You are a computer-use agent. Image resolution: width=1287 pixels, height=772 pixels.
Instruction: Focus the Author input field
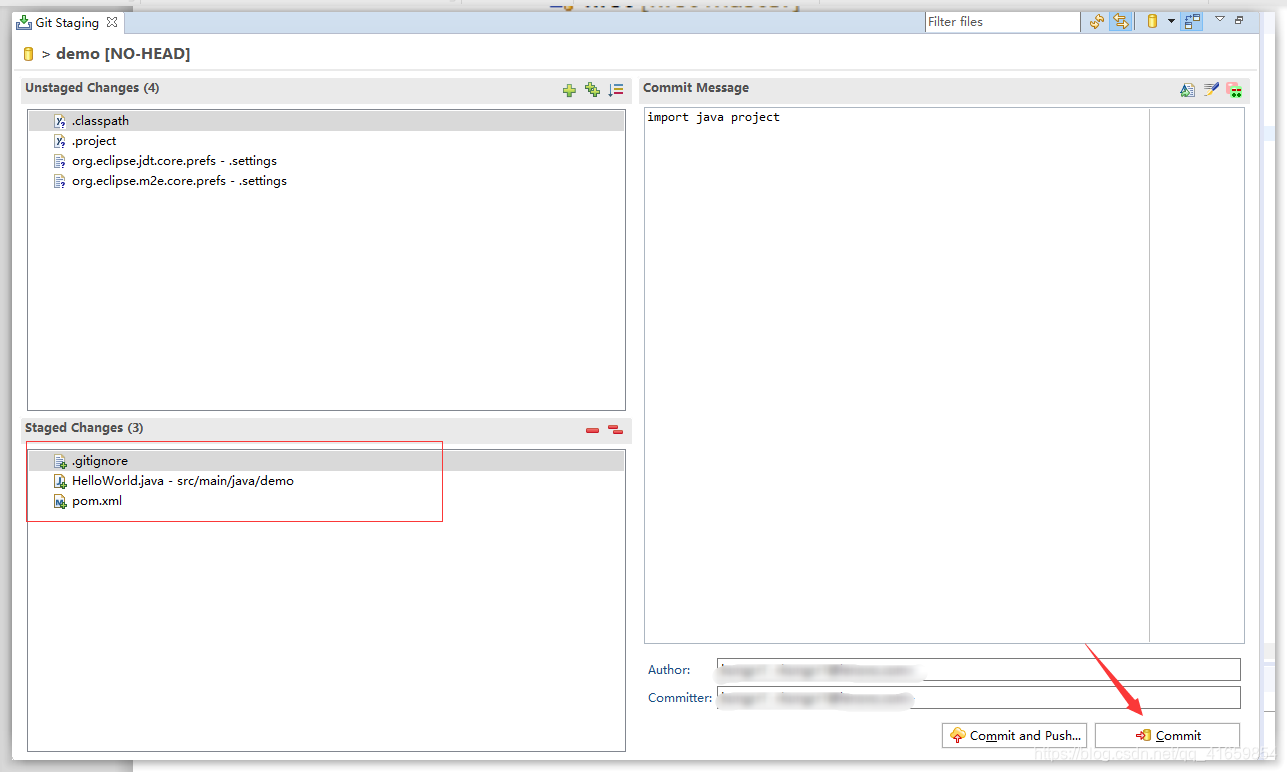point(979,669)
